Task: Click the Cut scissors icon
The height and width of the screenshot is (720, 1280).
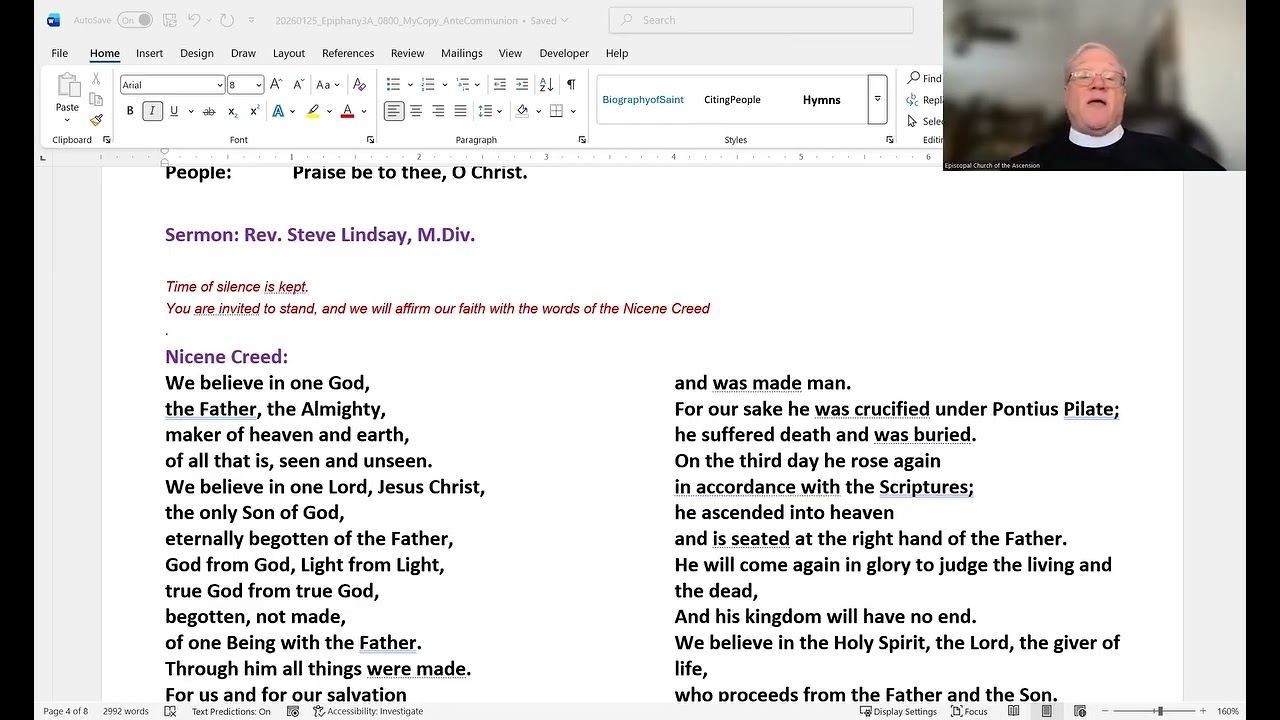Action: pos(96,79)
